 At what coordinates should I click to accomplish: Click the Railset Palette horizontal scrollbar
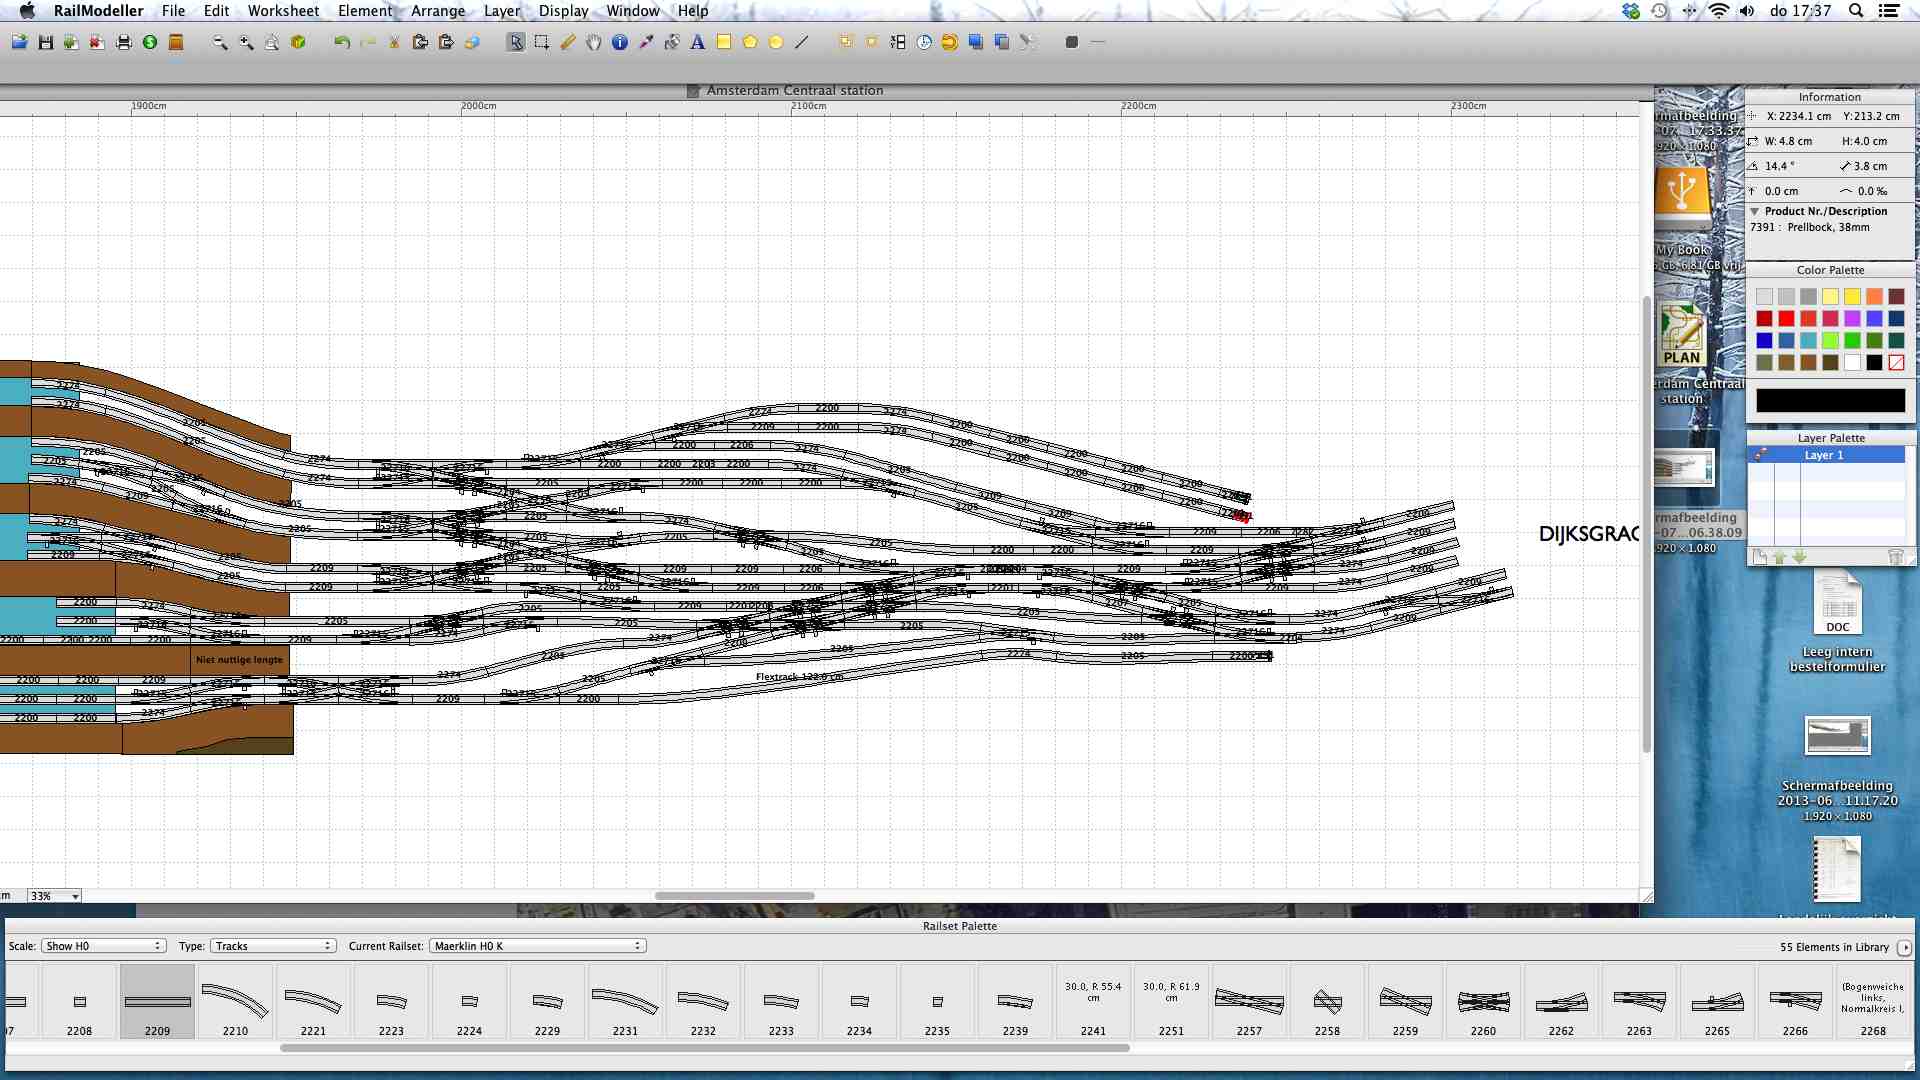coord(705,1048)
